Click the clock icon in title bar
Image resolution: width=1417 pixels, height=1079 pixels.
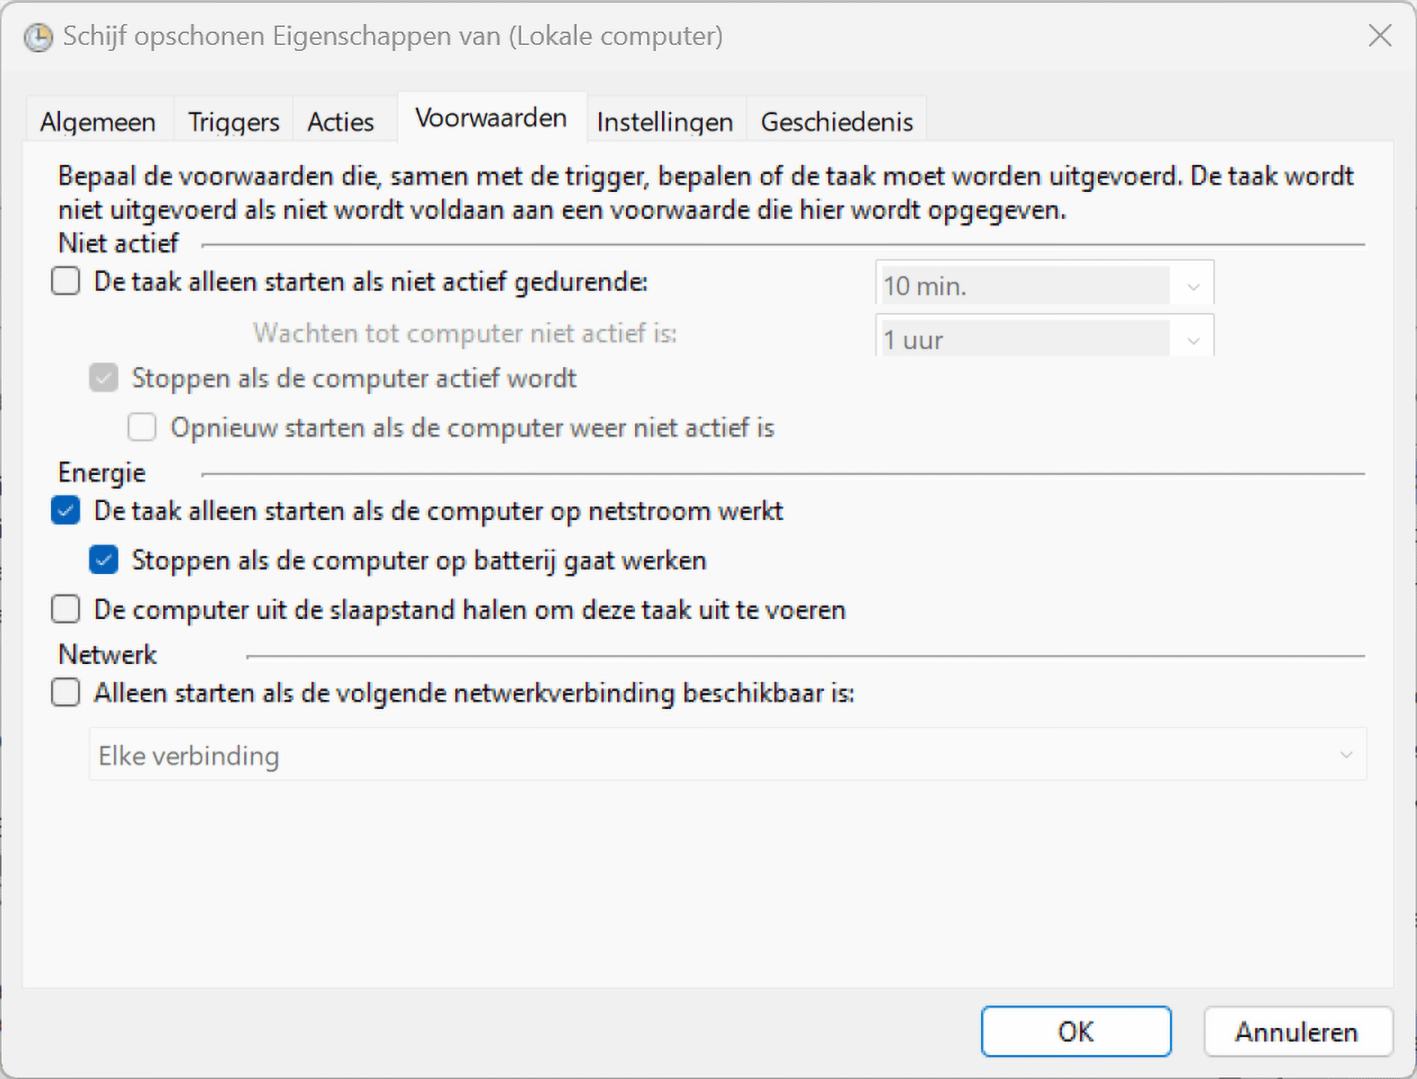pyautogui.click(x=38, y=37)
